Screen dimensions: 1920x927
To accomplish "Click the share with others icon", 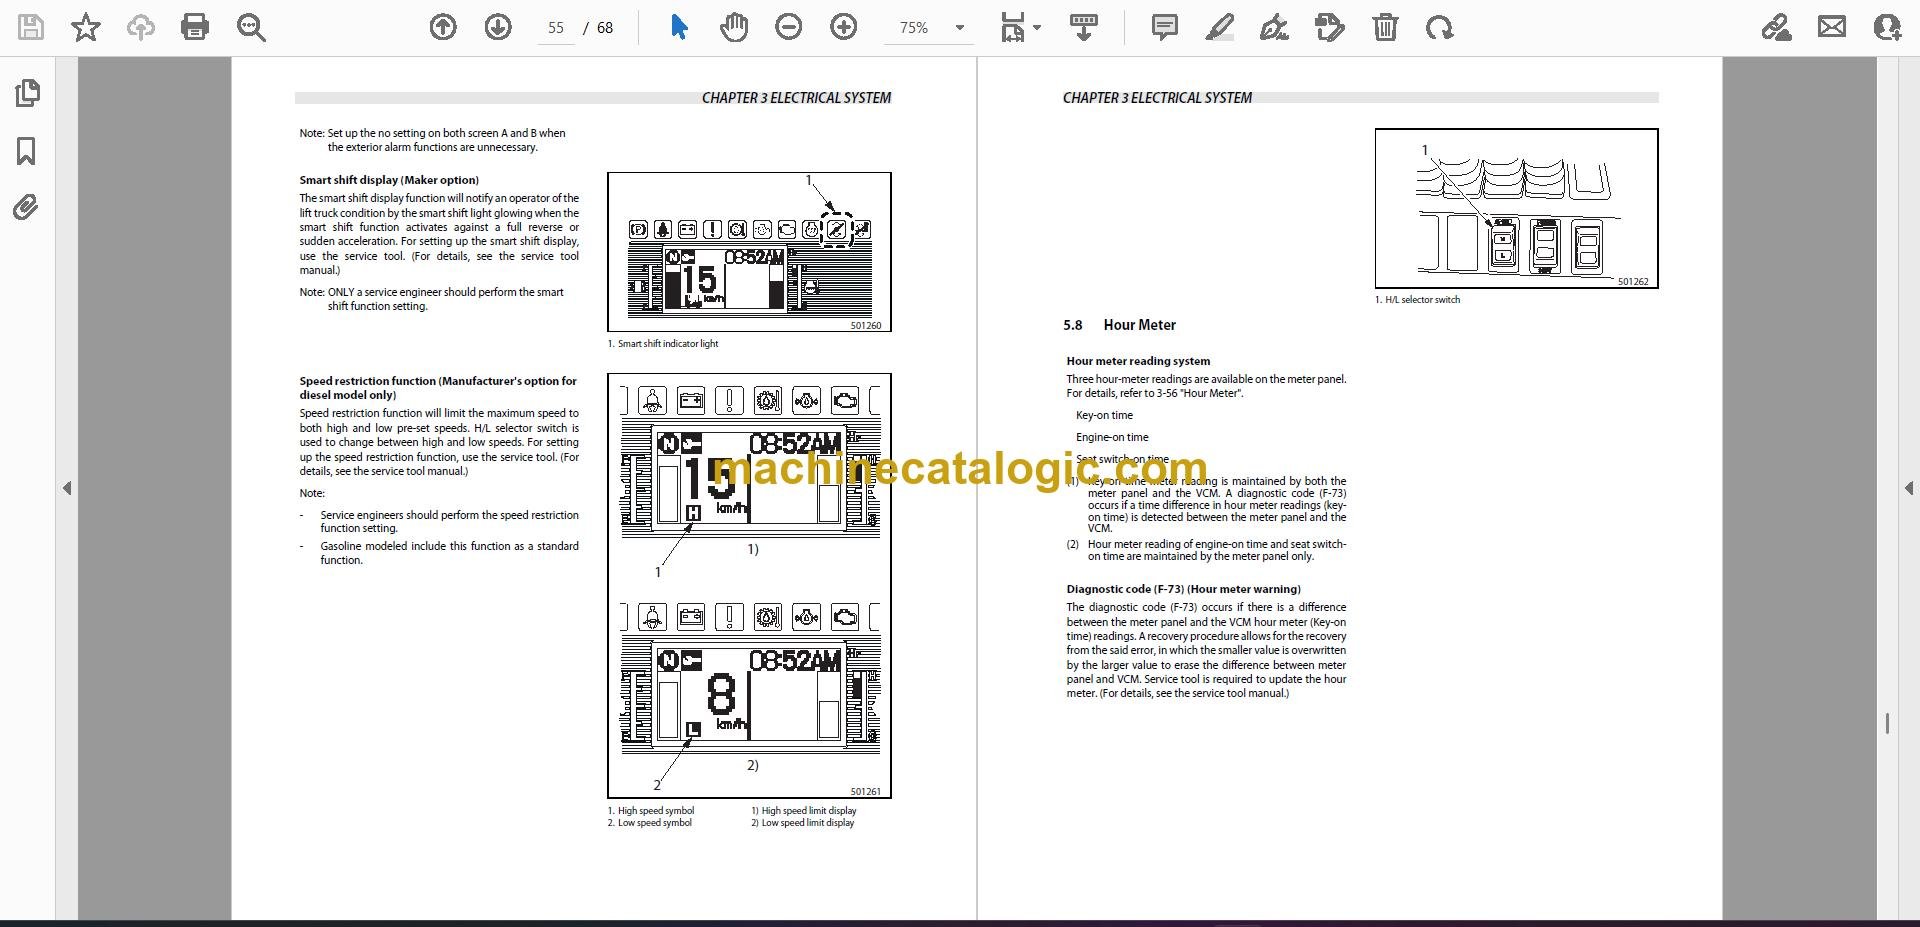I will pyautogui.click(x=1887, y=27).
